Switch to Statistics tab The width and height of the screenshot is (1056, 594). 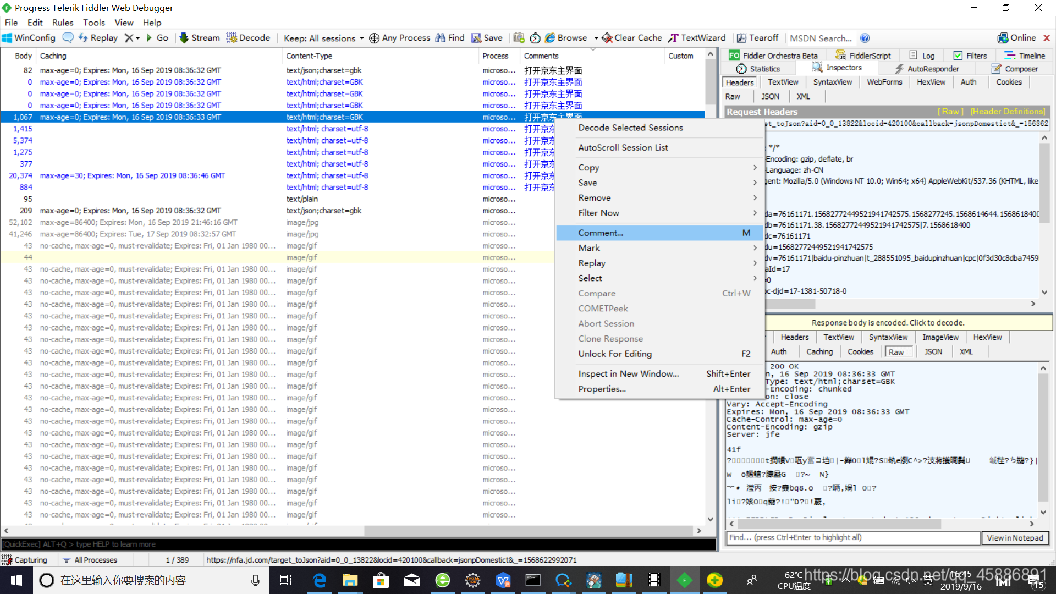tap(758, 69)
